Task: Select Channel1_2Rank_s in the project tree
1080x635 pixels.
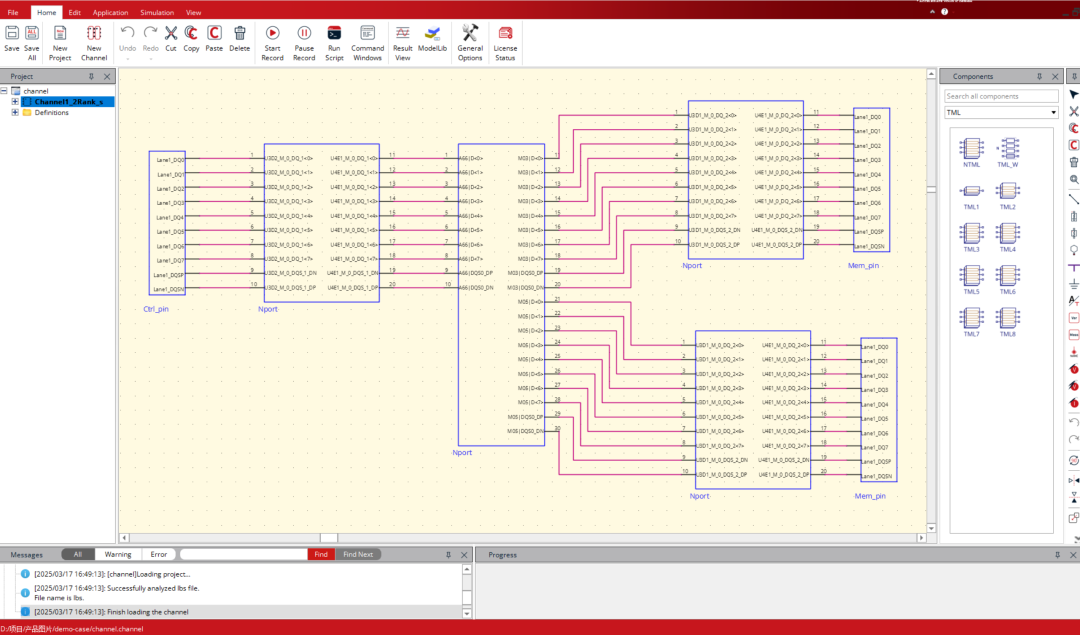Action: coord(69,102)
